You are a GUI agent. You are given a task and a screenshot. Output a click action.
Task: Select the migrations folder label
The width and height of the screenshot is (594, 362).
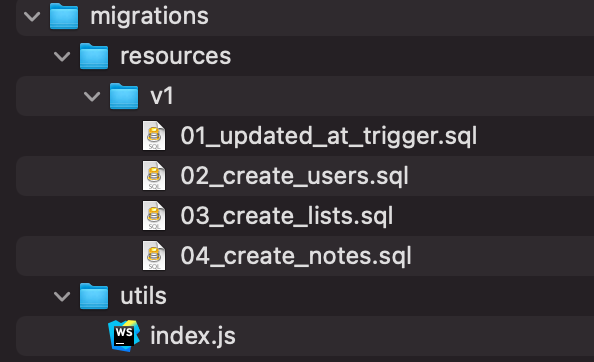point(149,17)
